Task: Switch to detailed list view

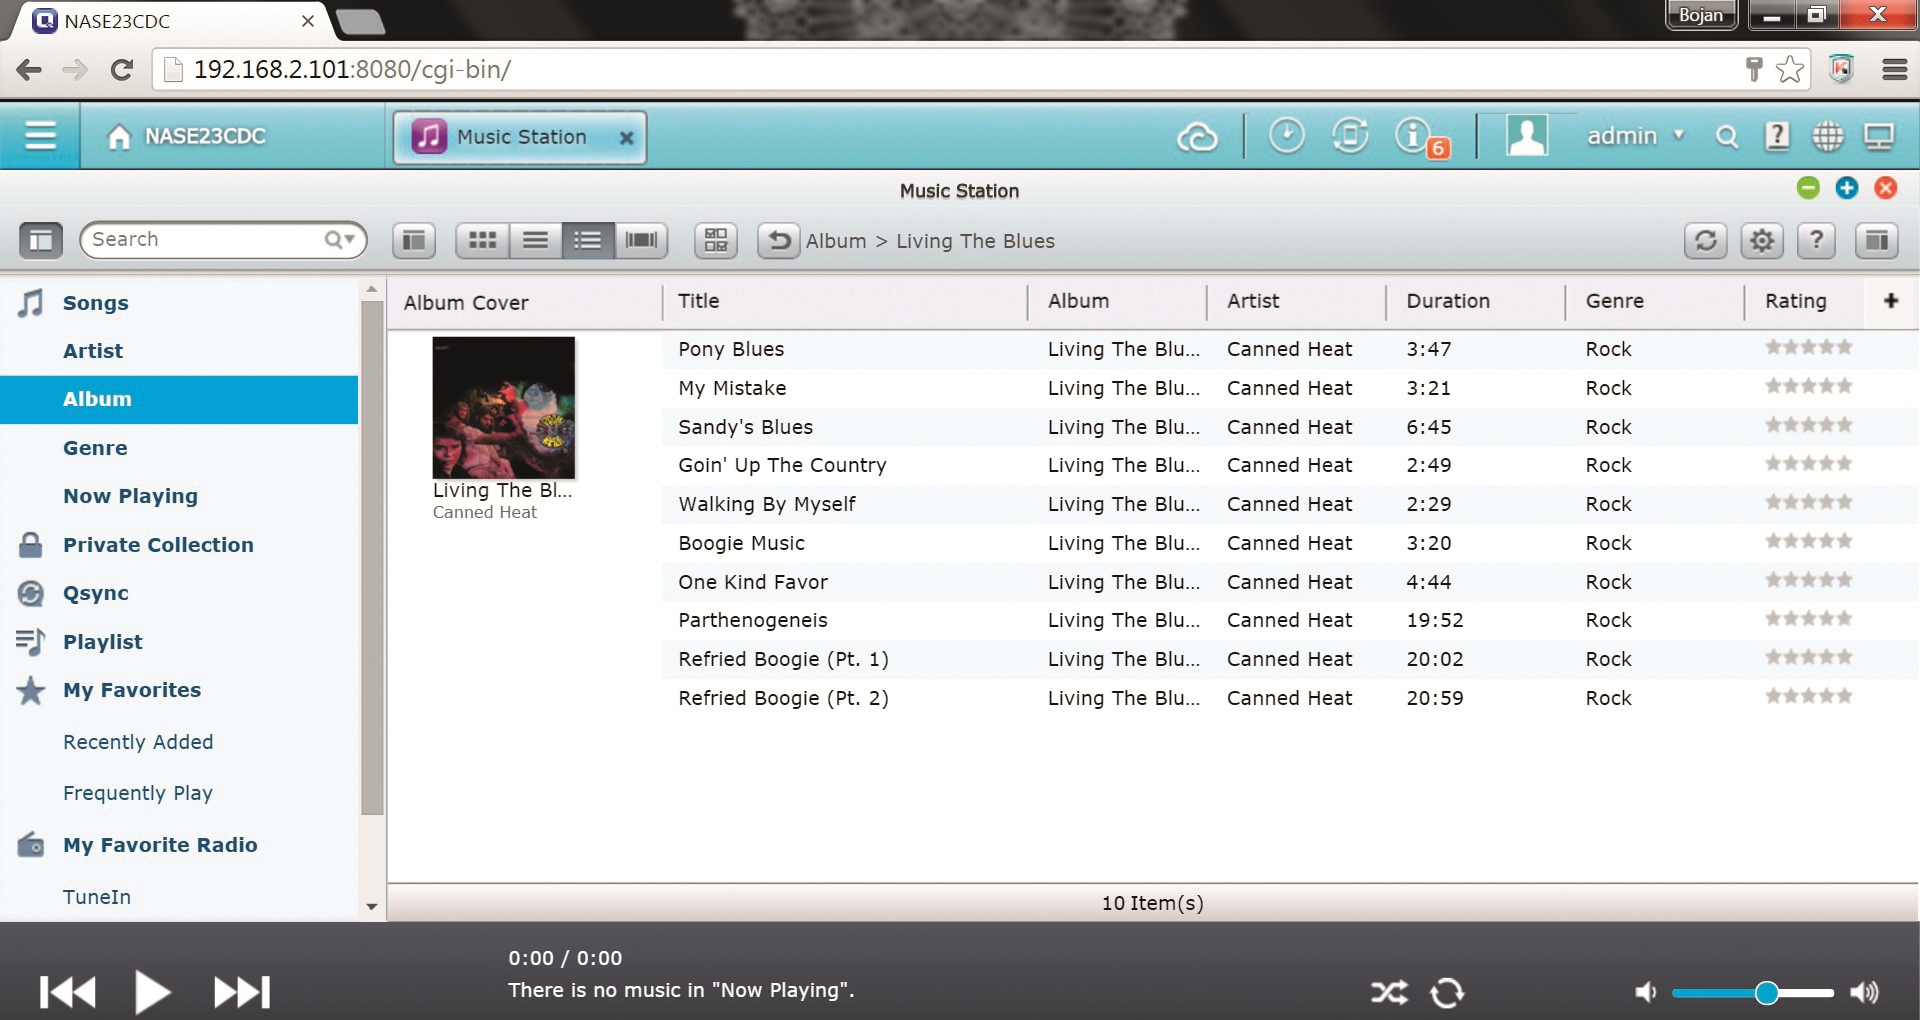Action: (x=588, y=240)
